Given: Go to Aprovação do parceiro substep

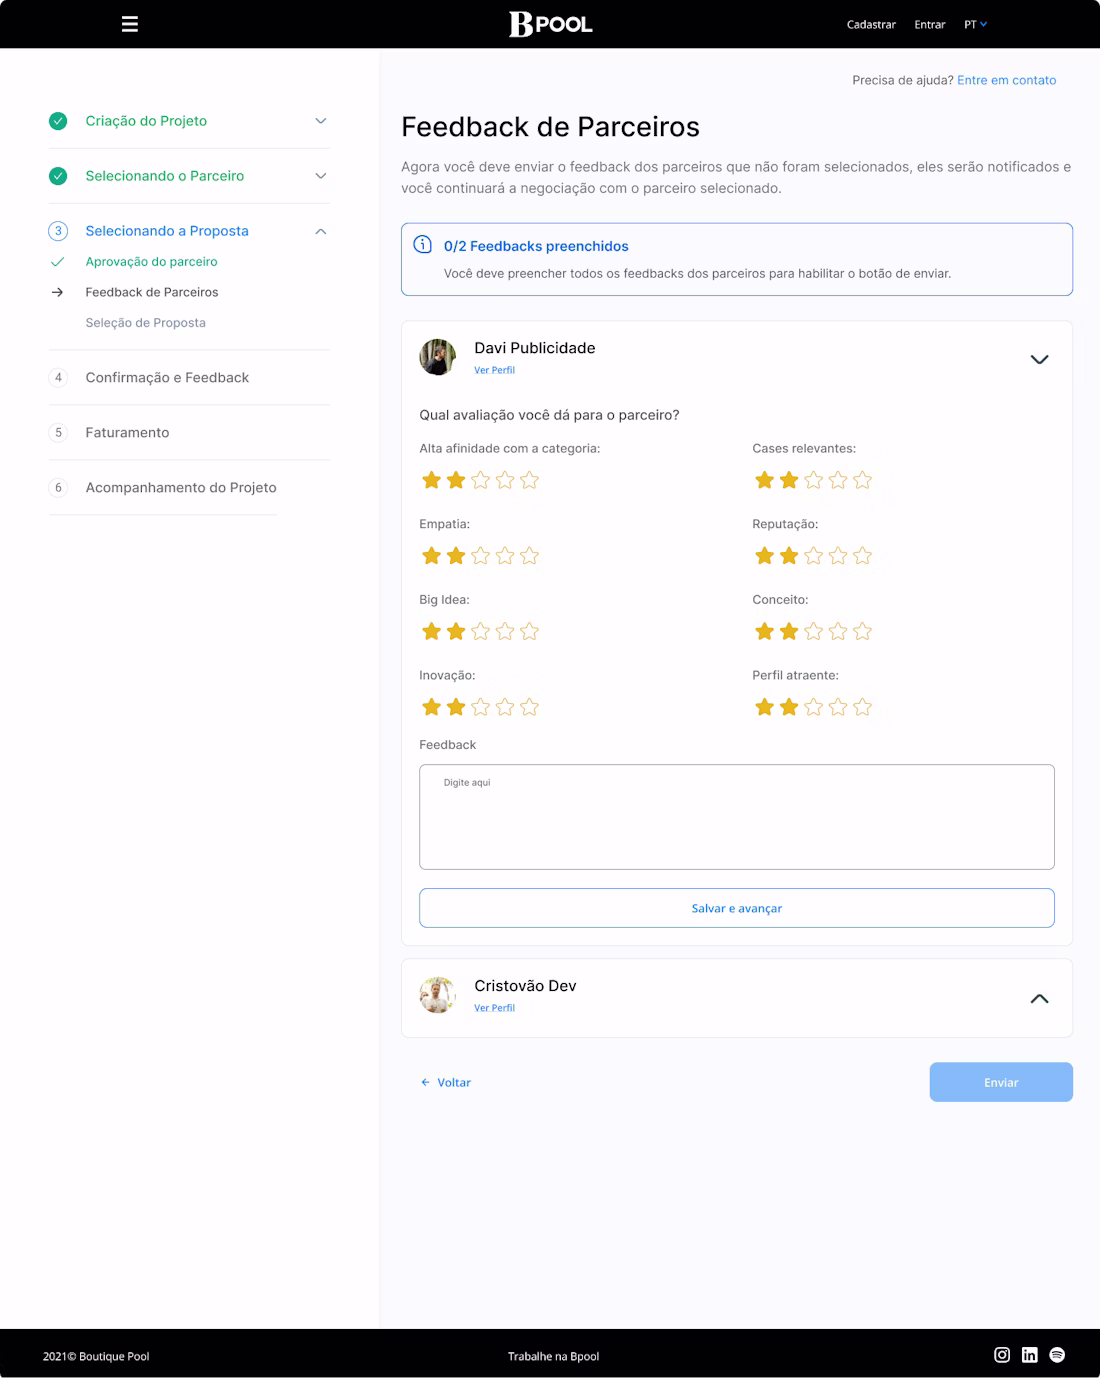Looking at the screenshot, I should pyautogui.click(x=151, y=262).
